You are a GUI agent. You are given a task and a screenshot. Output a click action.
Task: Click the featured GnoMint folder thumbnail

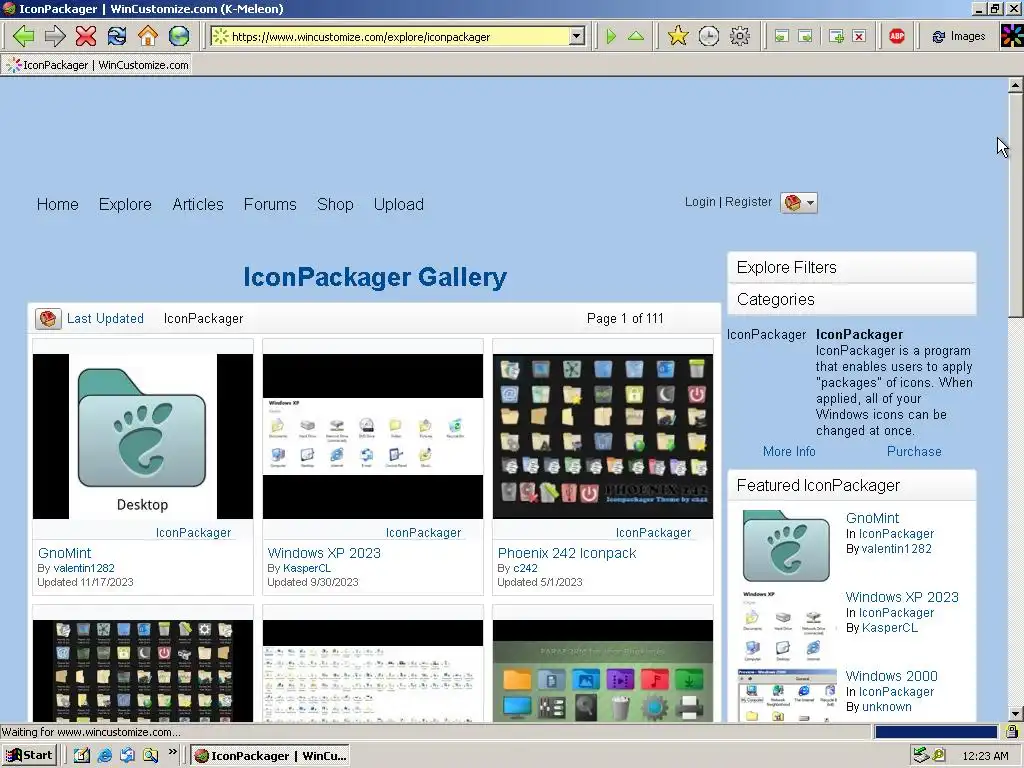[786, 546]
